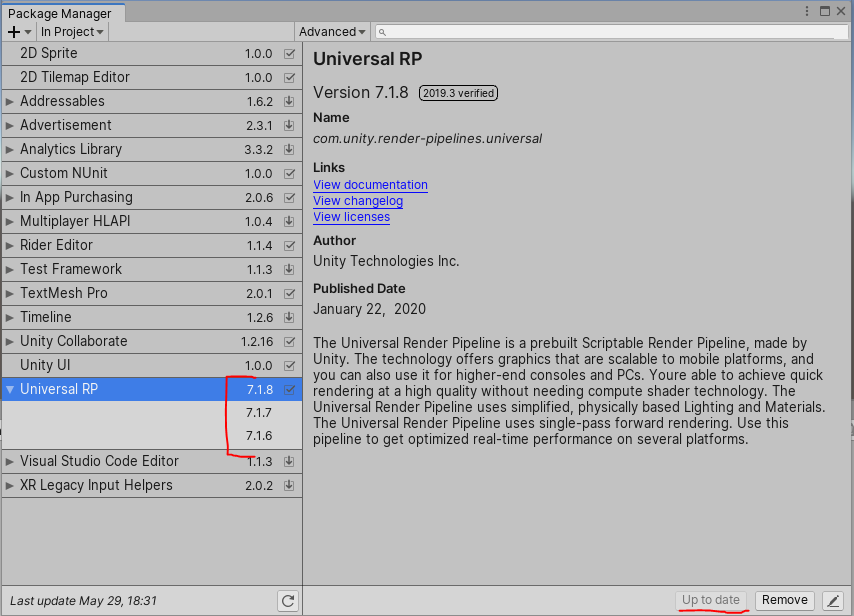
Task: Click the download icon next to Addressables
Action: [289, 101]
